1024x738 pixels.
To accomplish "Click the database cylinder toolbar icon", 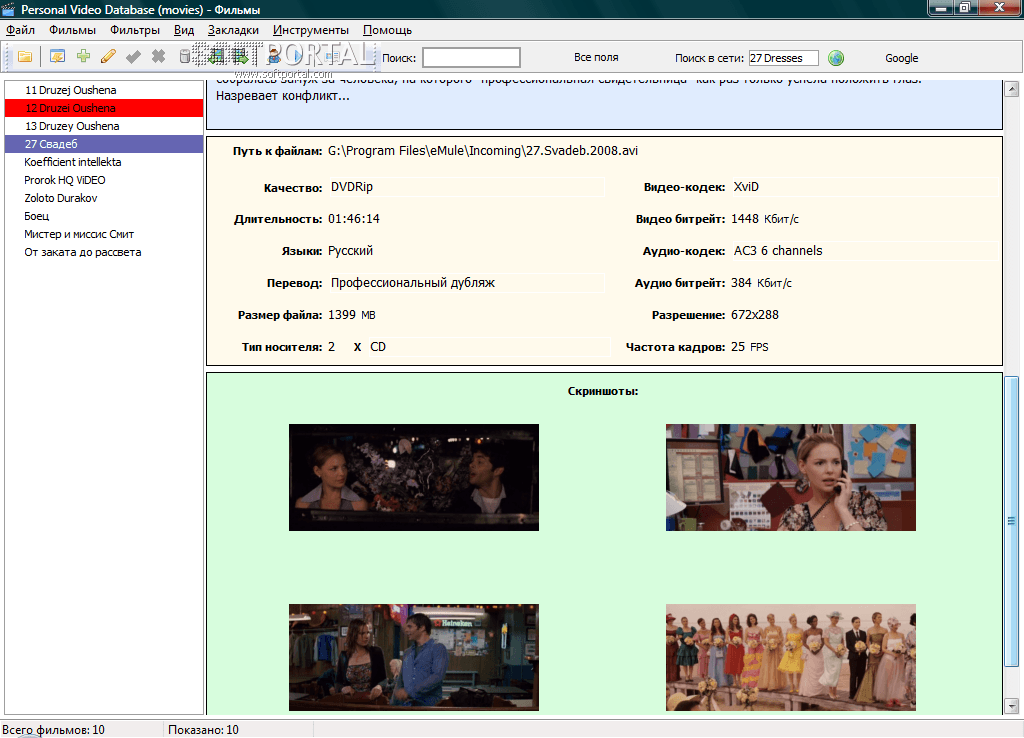I will (x=185, y=57).
